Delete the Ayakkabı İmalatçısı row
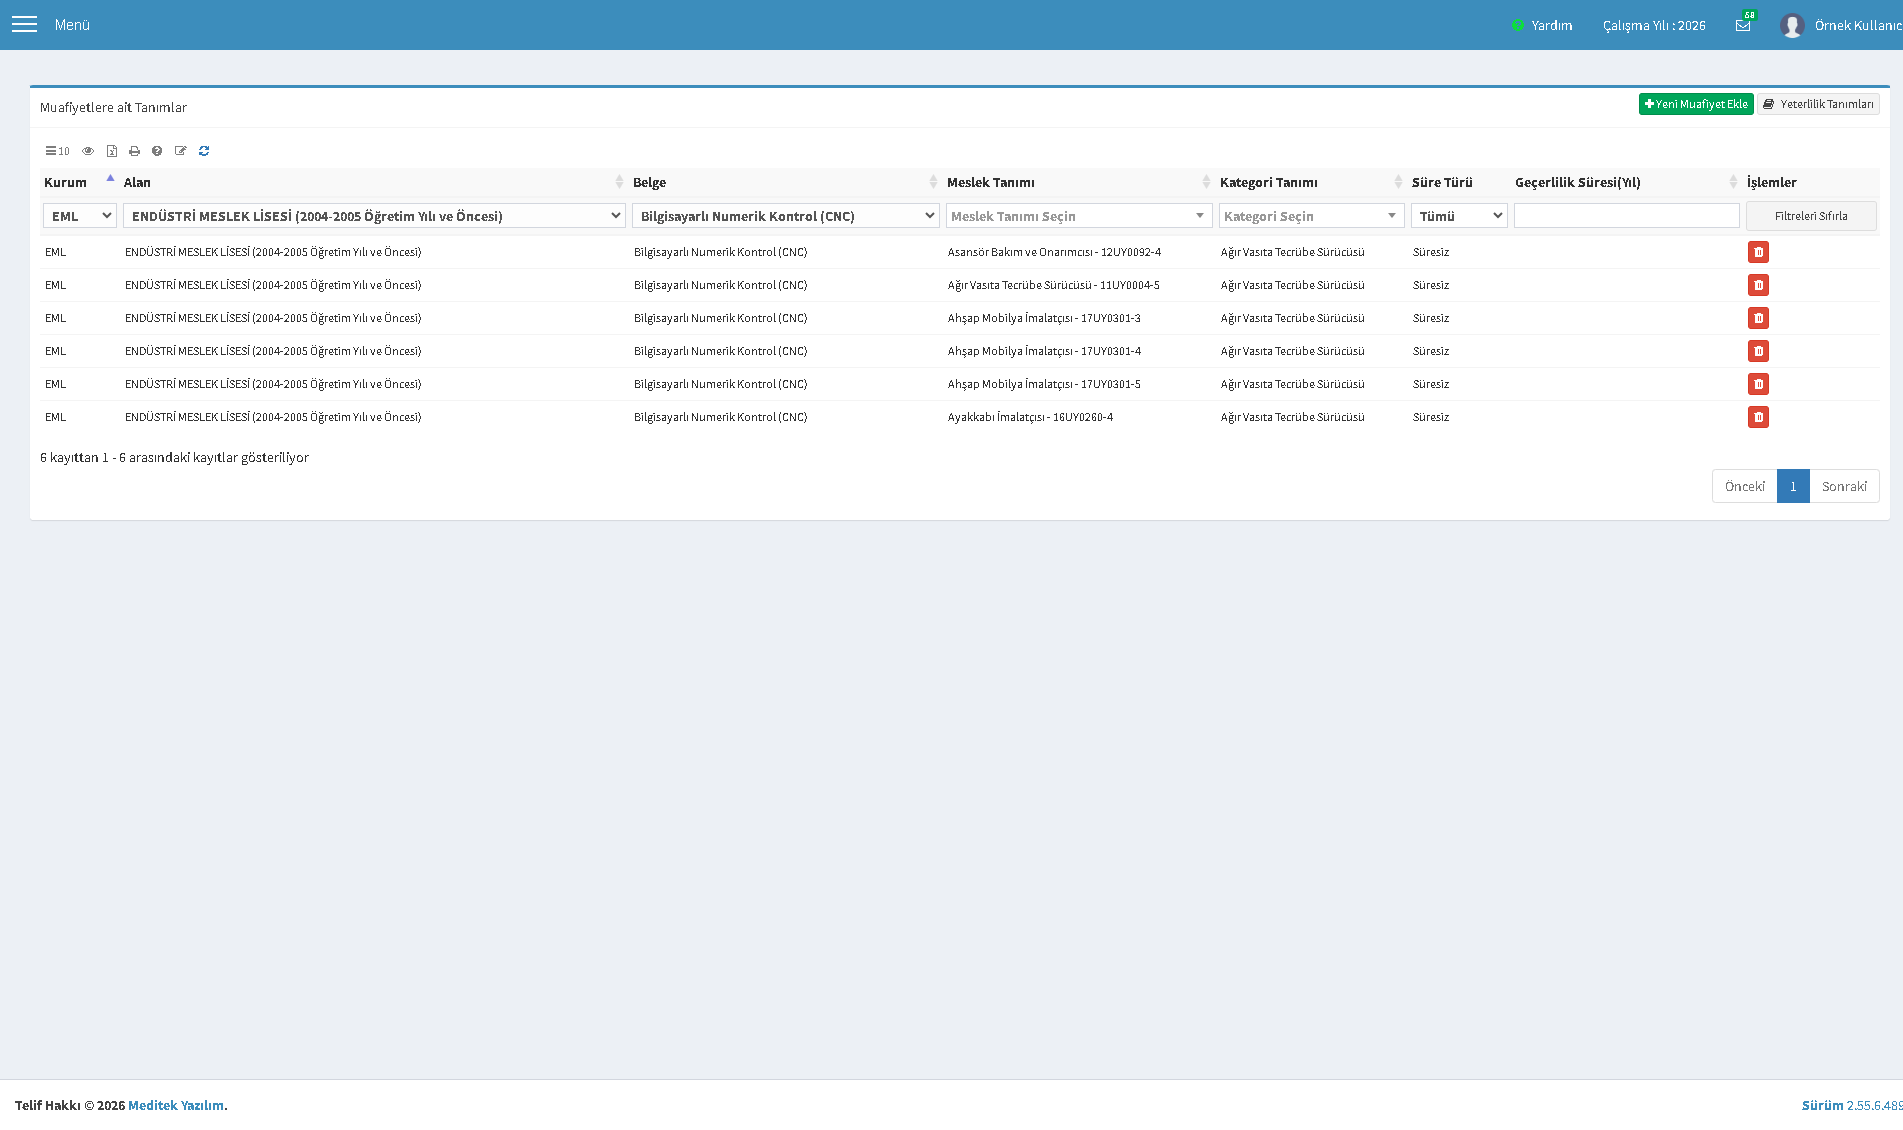1903x1130 pixels. [1758, 417]
